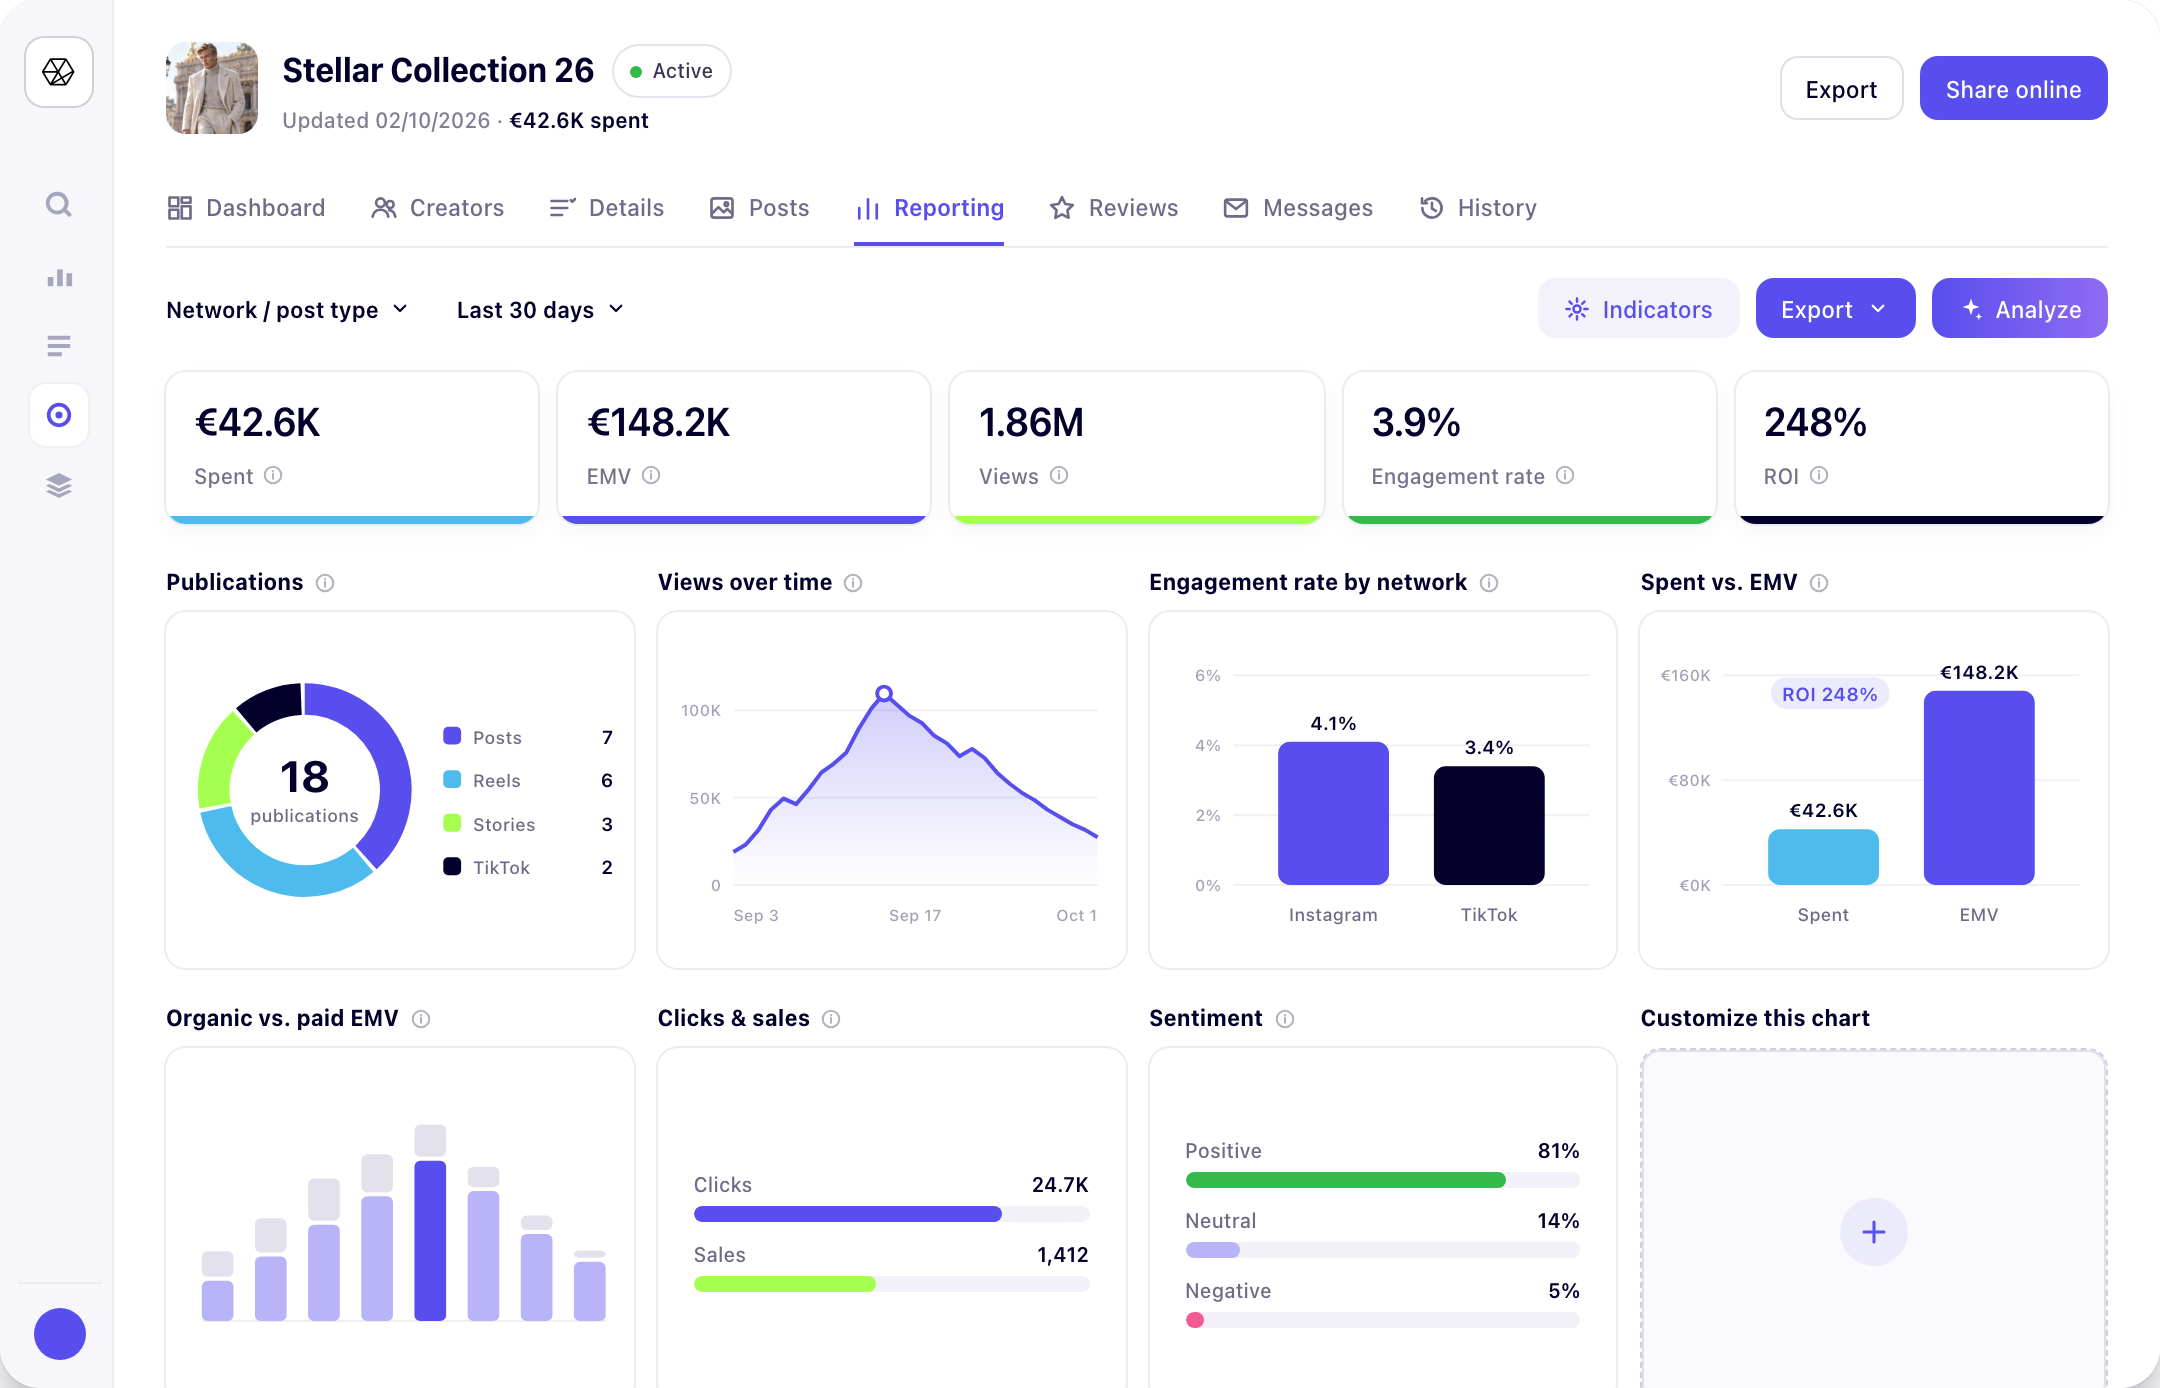Open the Network / post type dropdown
This screenshot has width=2160, height=1388.
[x=287, y=310]
